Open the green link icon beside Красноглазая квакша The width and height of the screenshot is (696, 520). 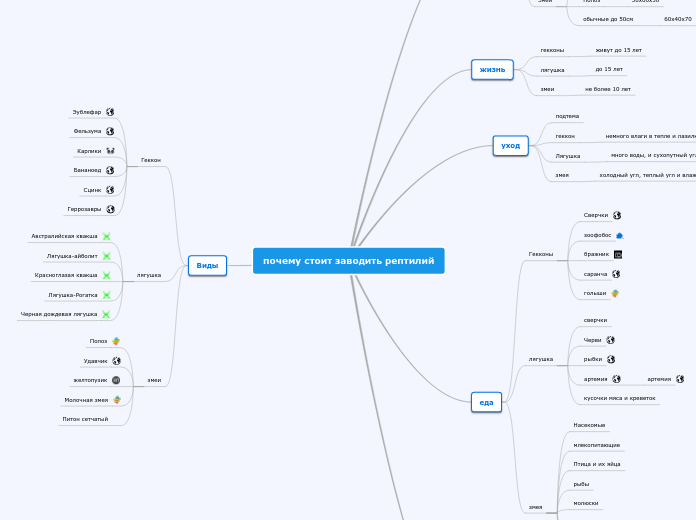(107, 275)
